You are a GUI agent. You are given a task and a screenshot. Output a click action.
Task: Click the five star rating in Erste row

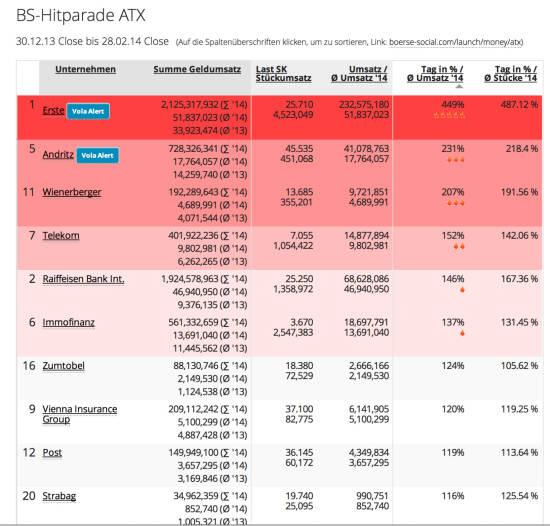[x=449, y=115]
